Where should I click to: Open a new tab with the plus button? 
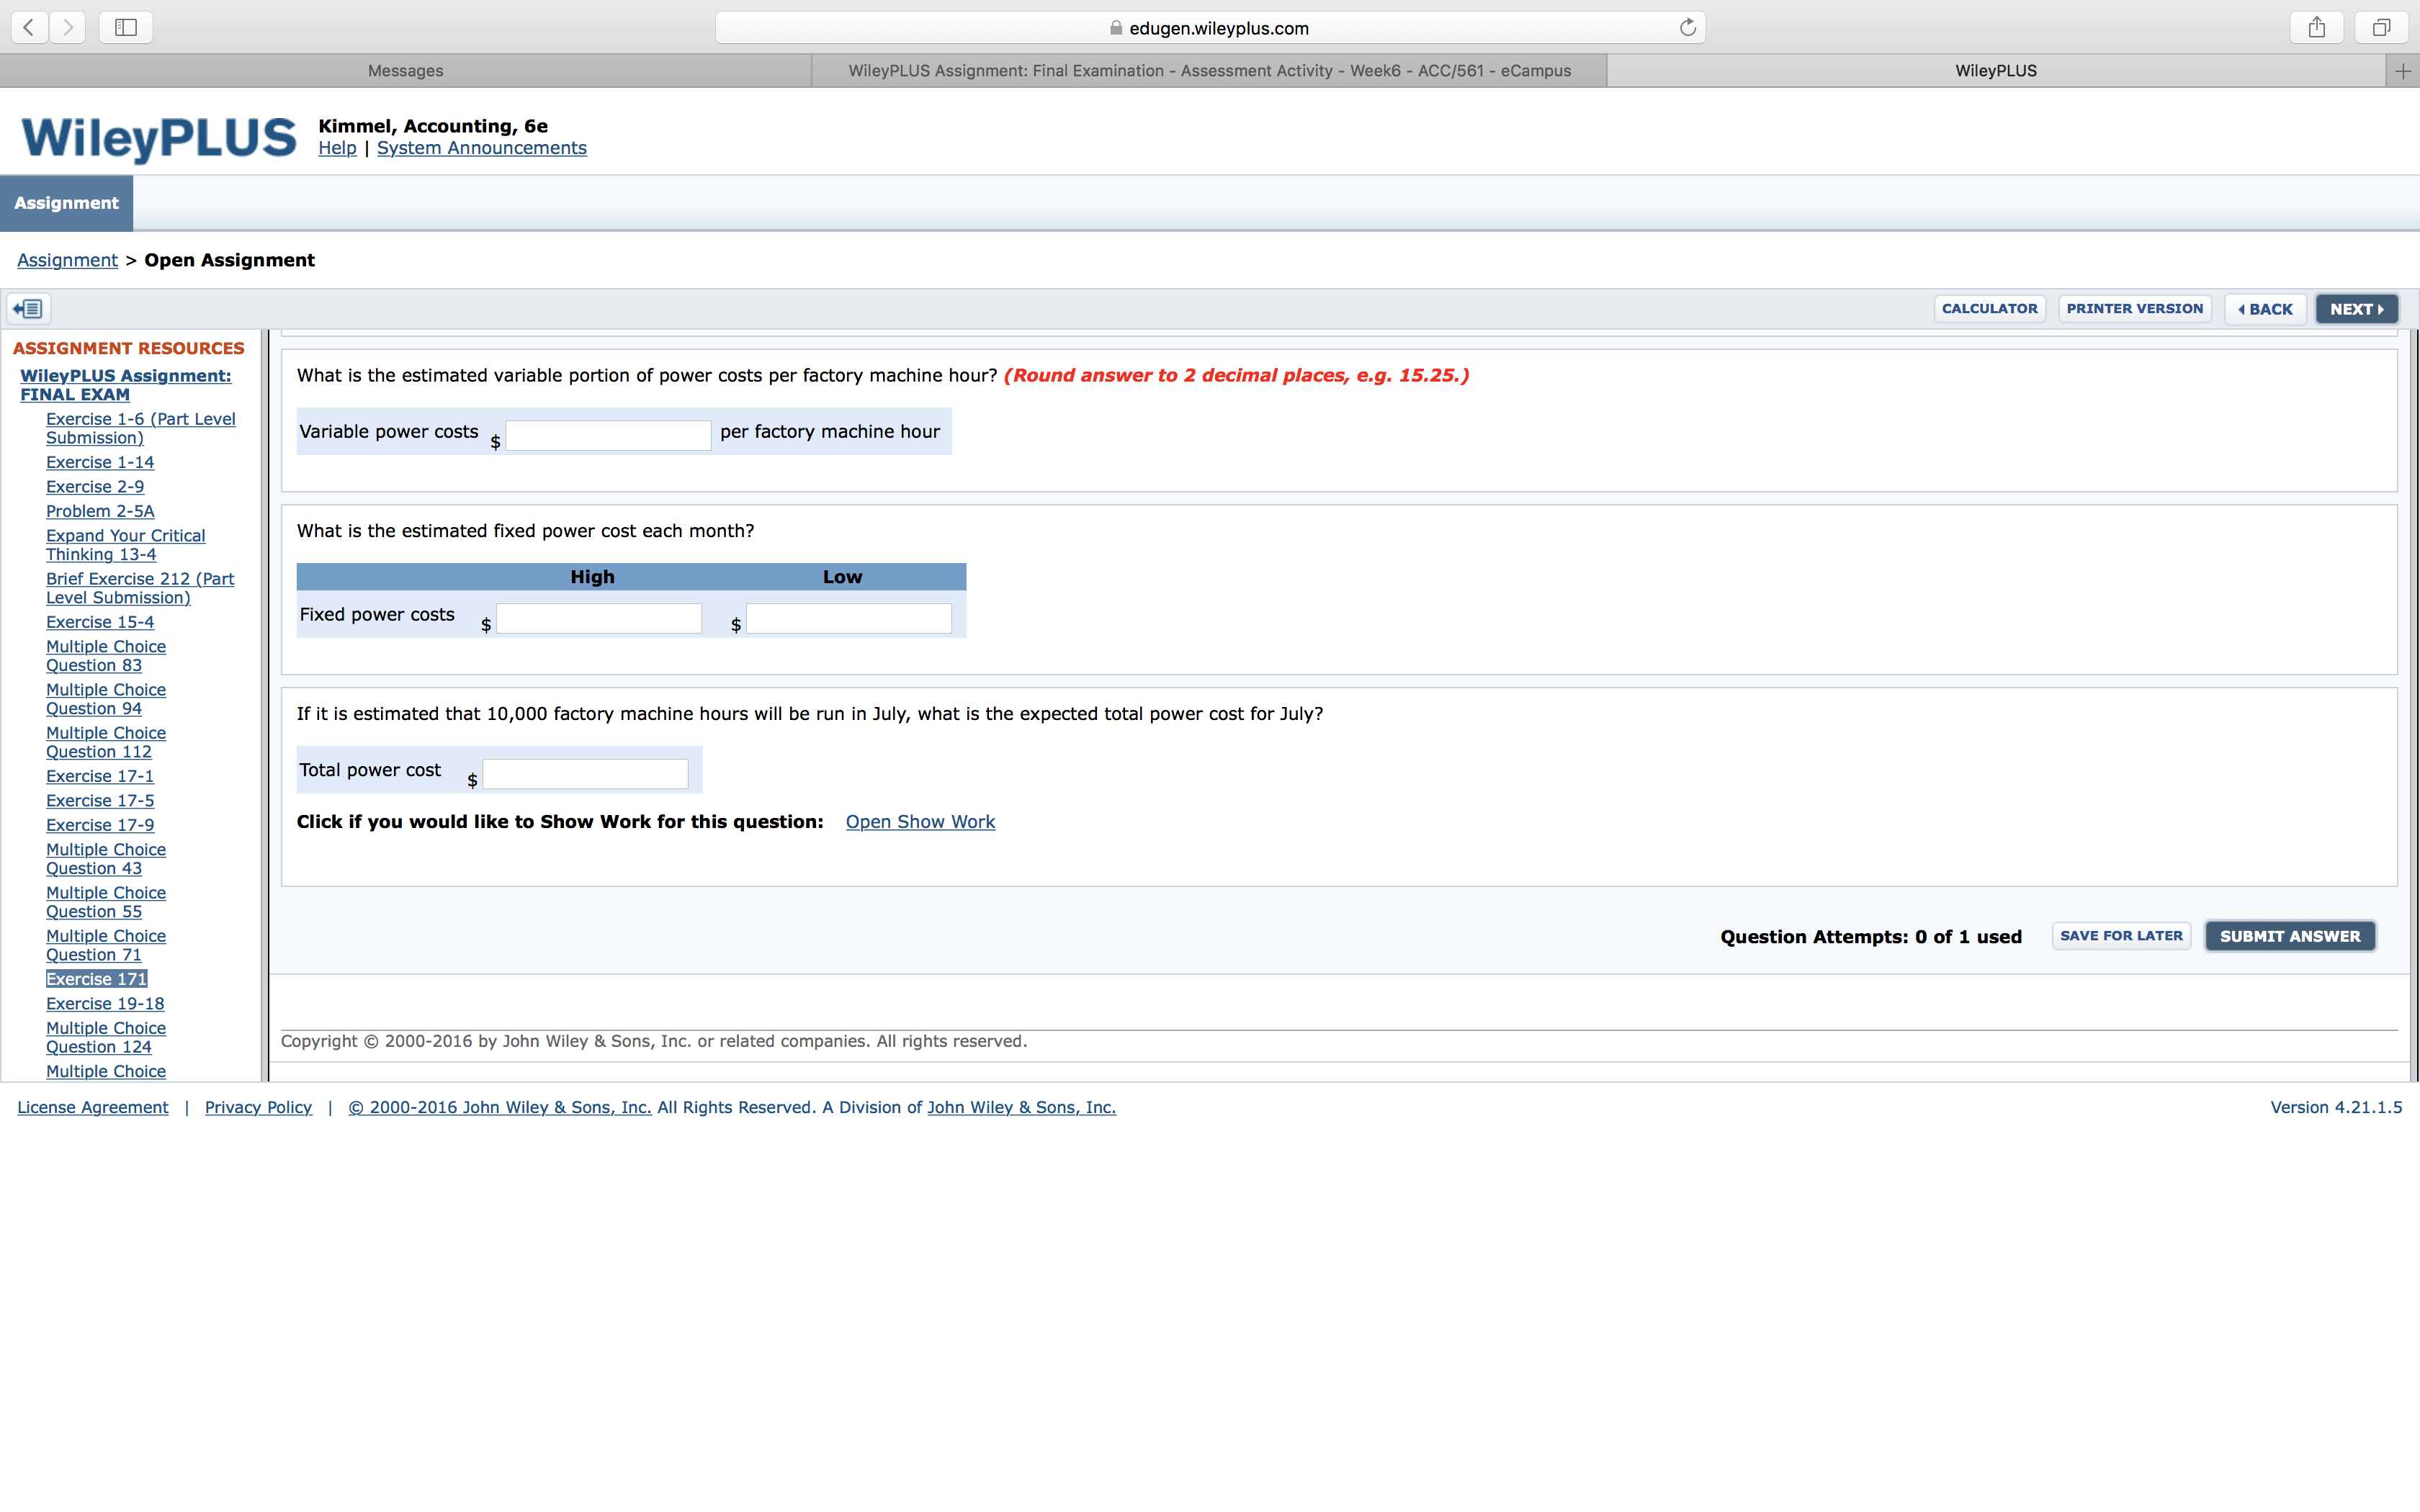pos(2403,71)
